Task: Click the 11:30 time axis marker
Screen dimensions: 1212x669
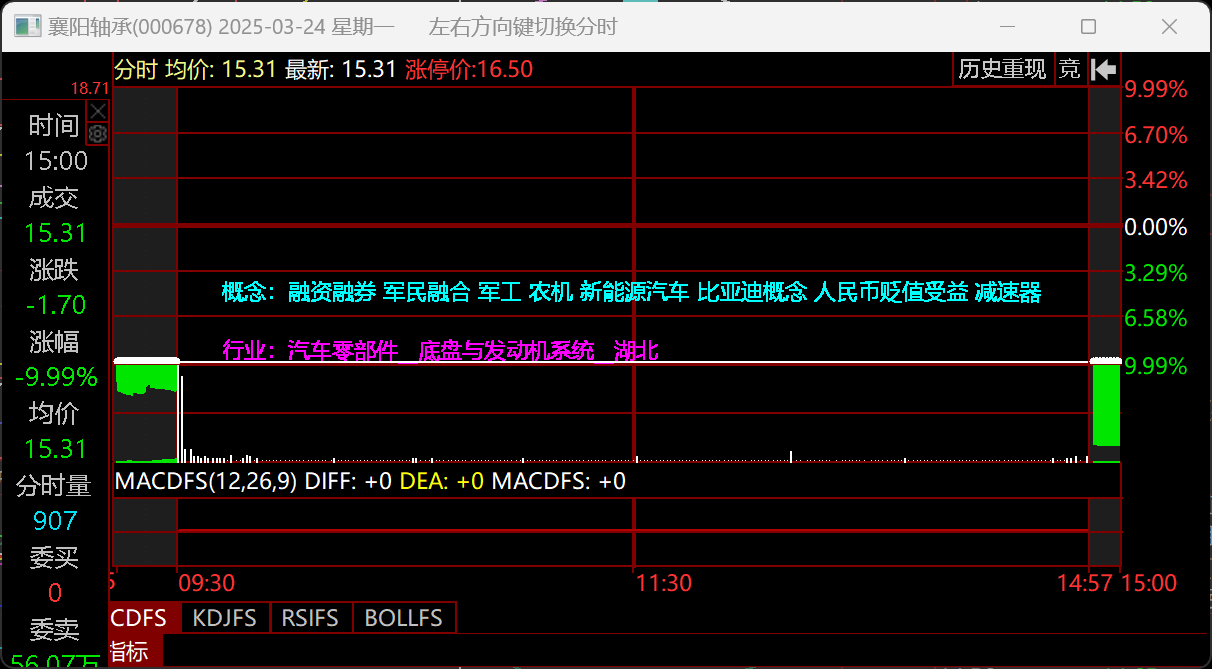Action: [664, 583]
